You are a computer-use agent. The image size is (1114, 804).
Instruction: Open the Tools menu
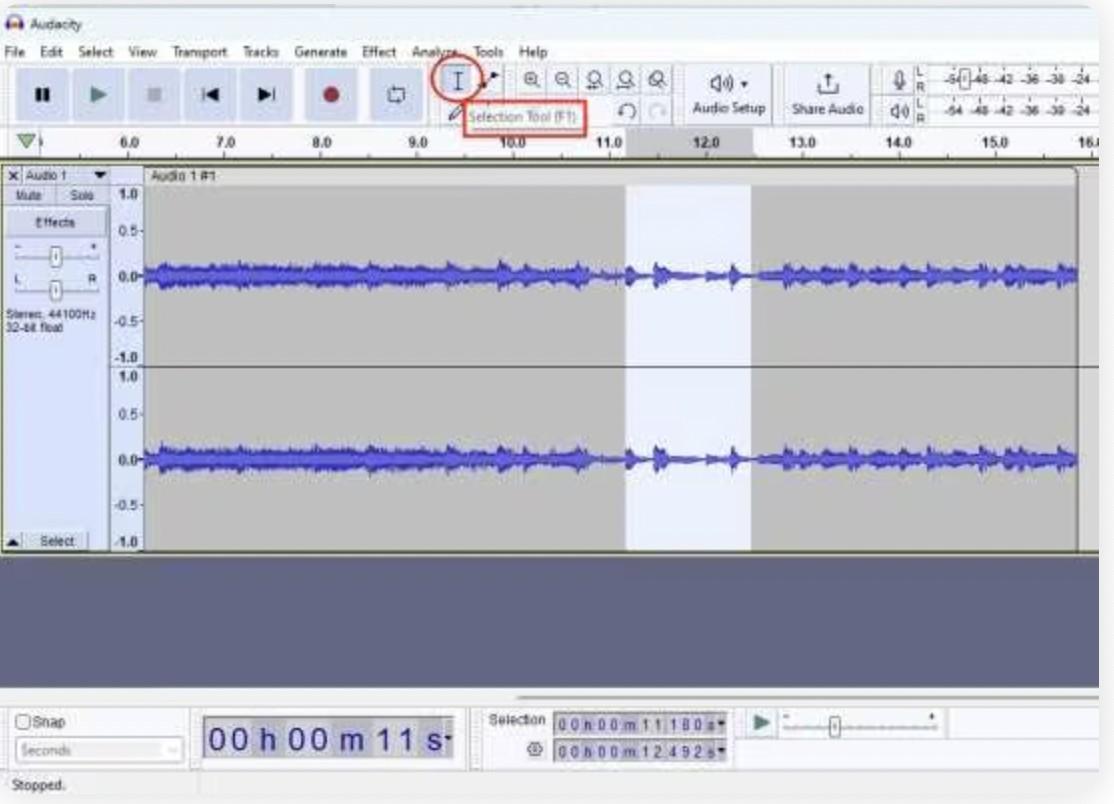point(488,52)
